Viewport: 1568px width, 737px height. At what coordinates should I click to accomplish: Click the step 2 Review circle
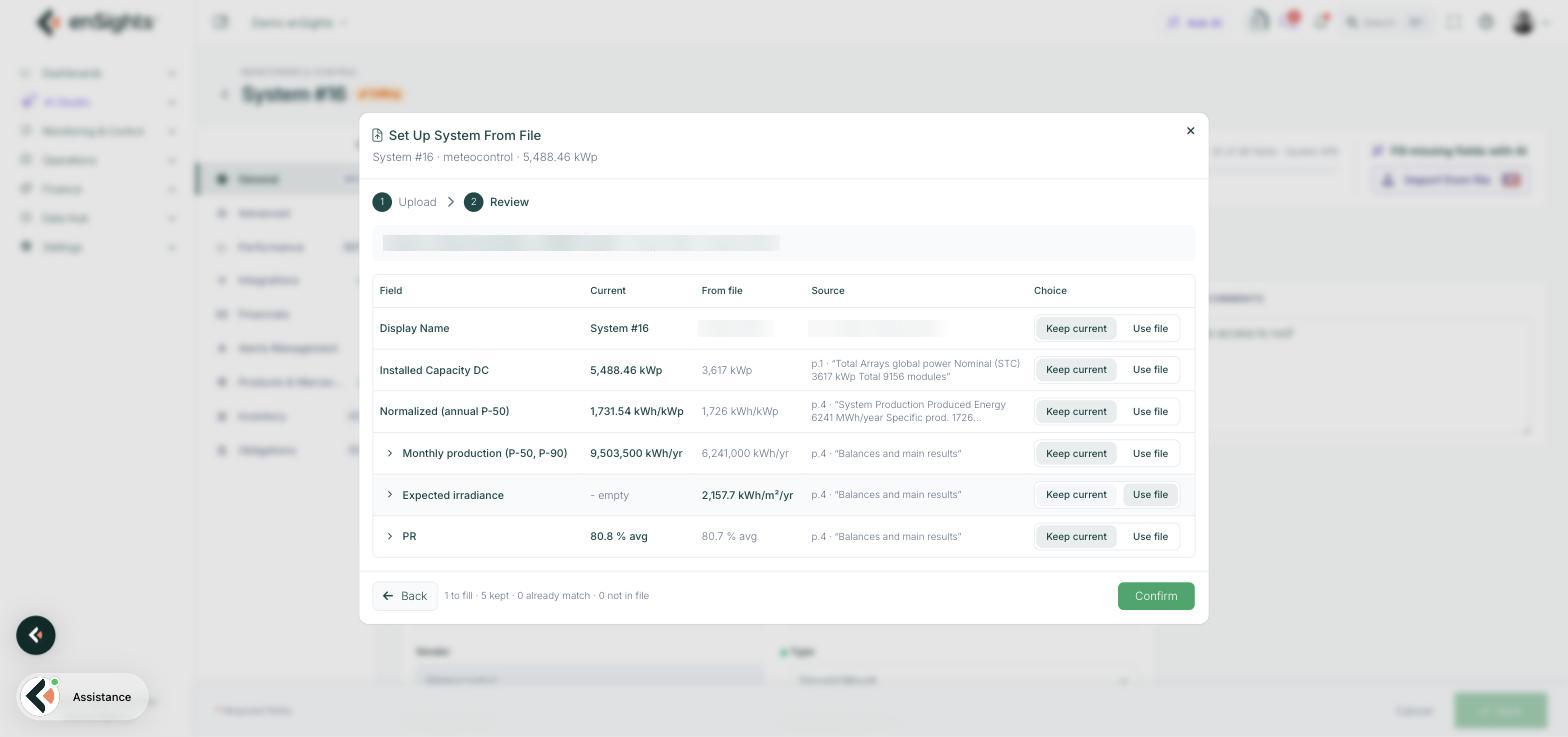click(474, 202)
